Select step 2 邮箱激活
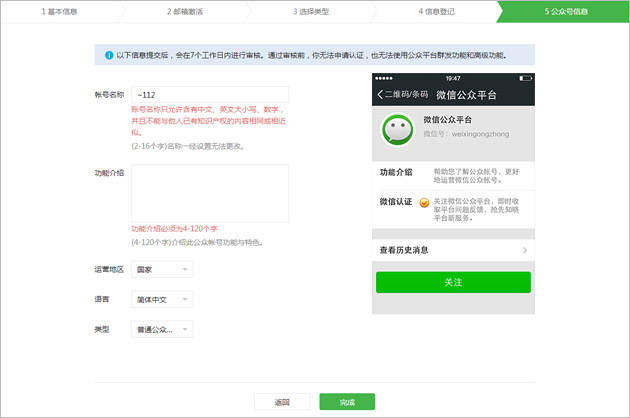The height and width of the screenshot is (418, 630). 187,12
